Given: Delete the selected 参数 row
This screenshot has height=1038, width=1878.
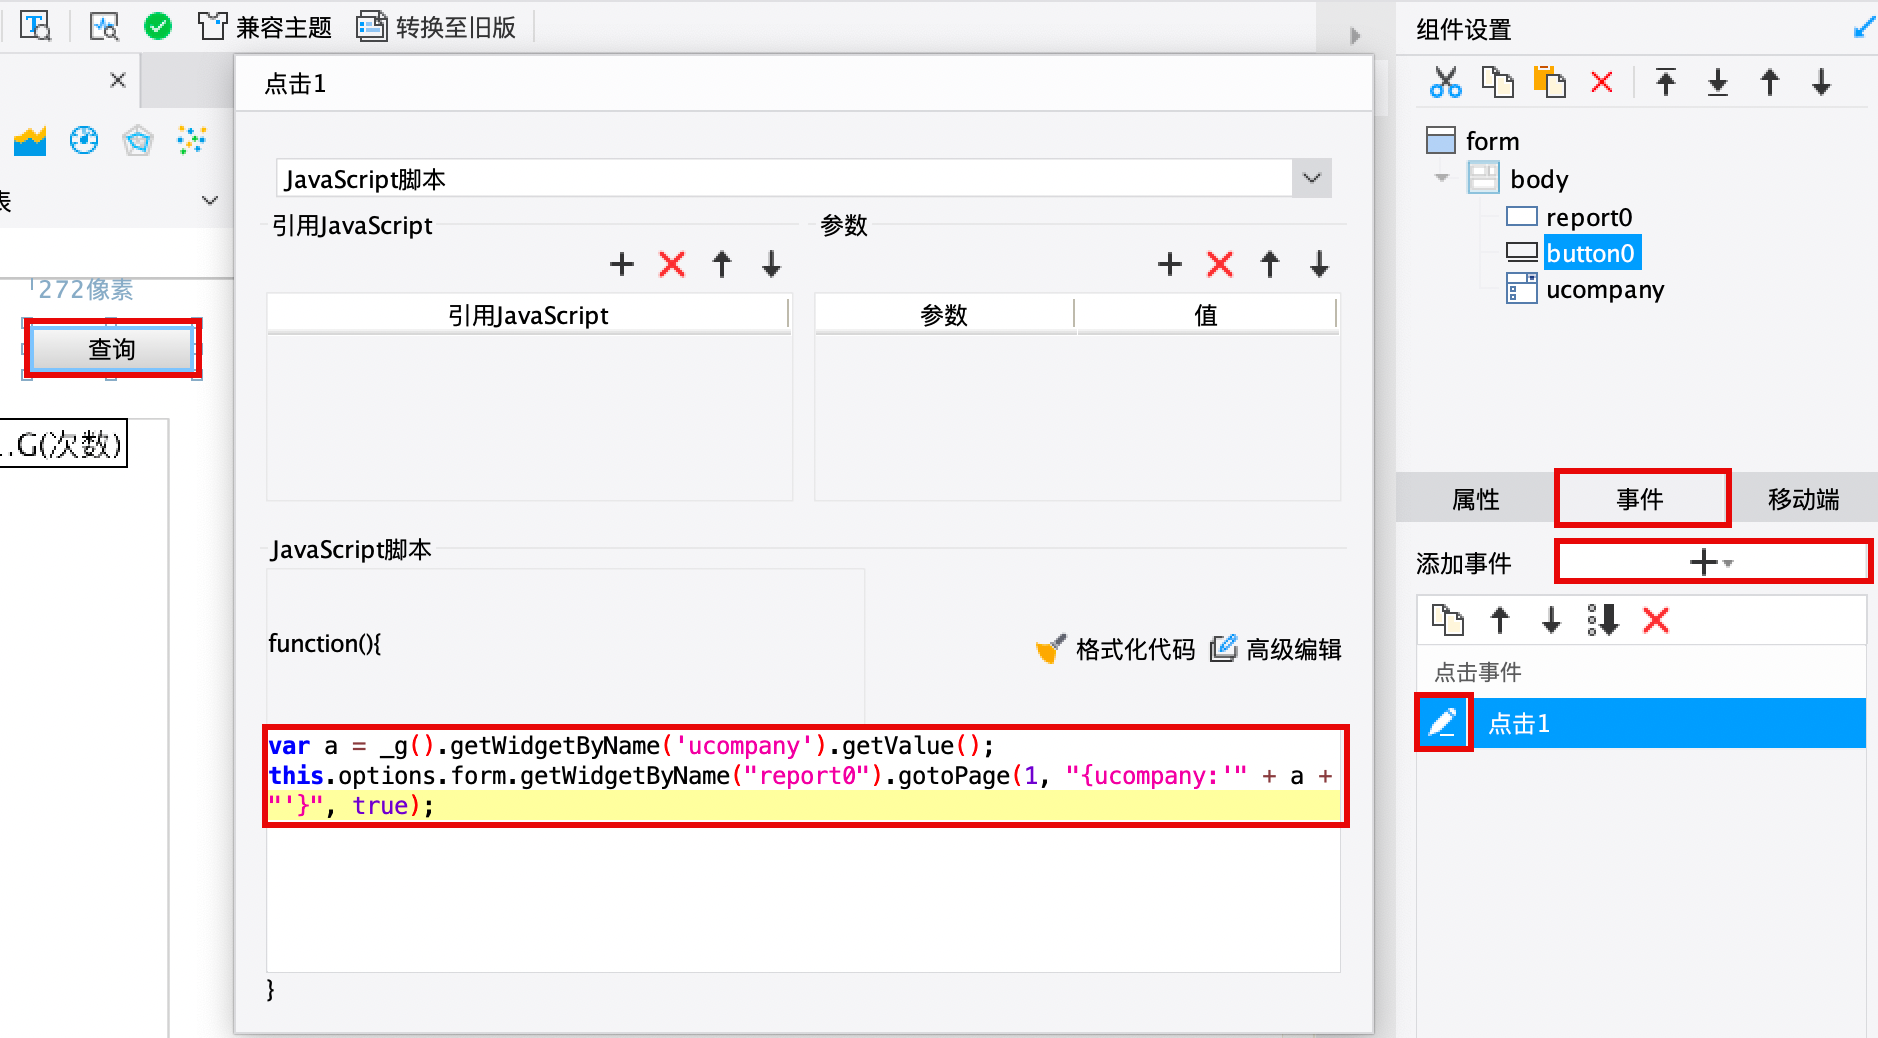Looking at the screenshot, I should [x=1220, y=264].
